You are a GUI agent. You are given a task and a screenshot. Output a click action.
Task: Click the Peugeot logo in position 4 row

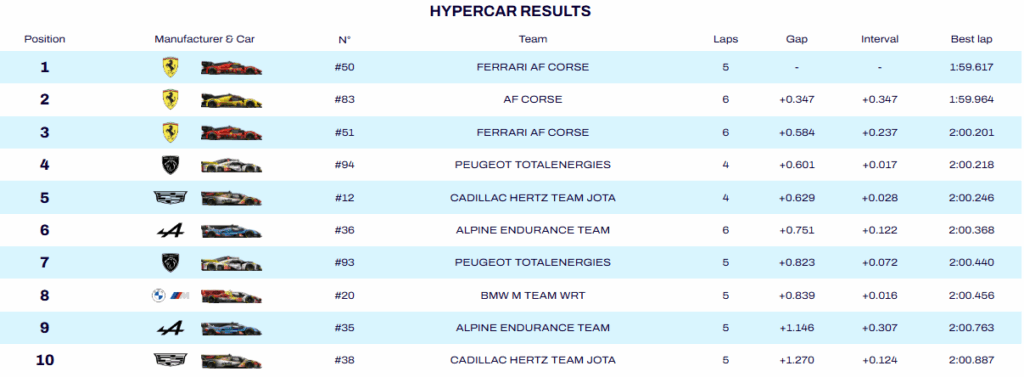tap(170, 165)
